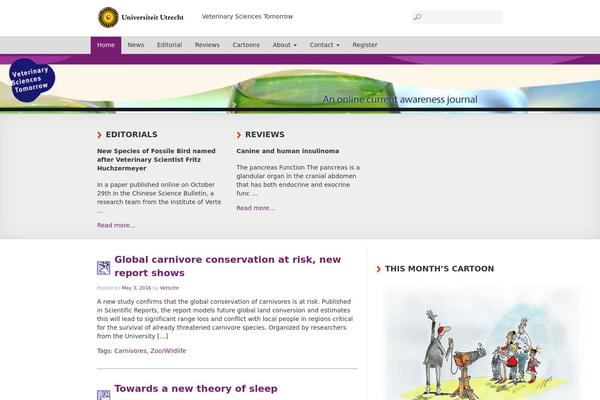Viewport: 600px width, 400px height.
Task: Click the post icon beside Global carnivore conservation
Action: 103,268
